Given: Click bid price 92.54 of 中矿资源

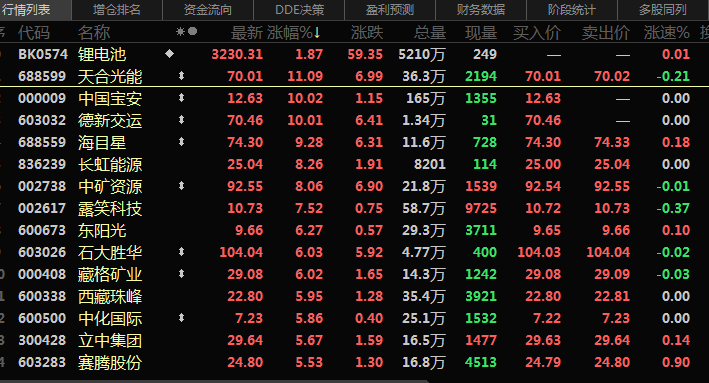Looking at the screenshot, I should [x=543, y=186].
